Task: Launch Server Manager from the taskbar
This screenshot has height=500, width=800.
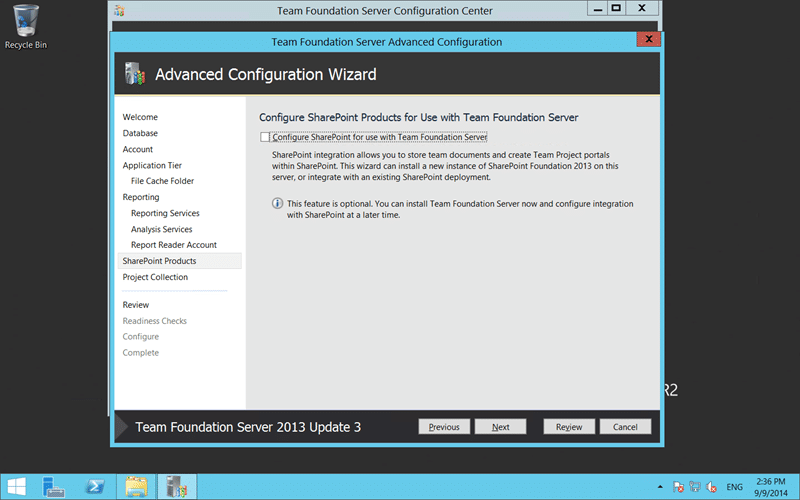Action: [x=54, y=487]
